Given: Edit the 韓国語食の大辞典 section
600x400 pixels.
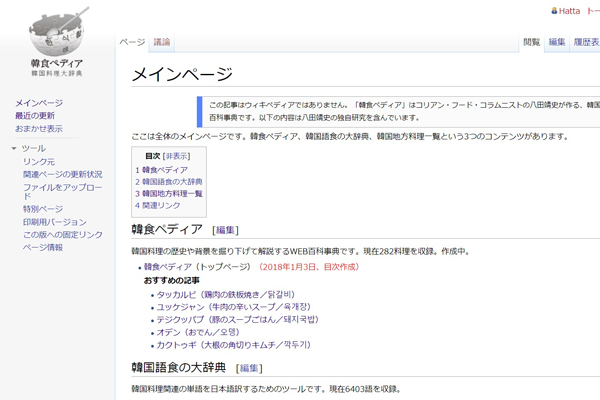Looking at the screenshot, I should 250,368.
